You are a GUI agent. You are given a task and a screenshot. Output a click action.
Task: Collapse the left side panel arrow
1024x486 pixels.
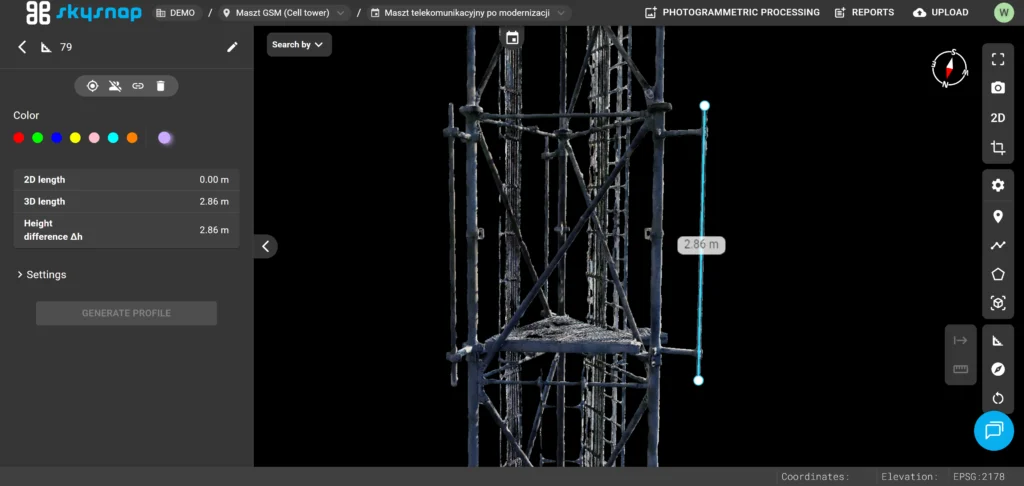pos(266,246)
